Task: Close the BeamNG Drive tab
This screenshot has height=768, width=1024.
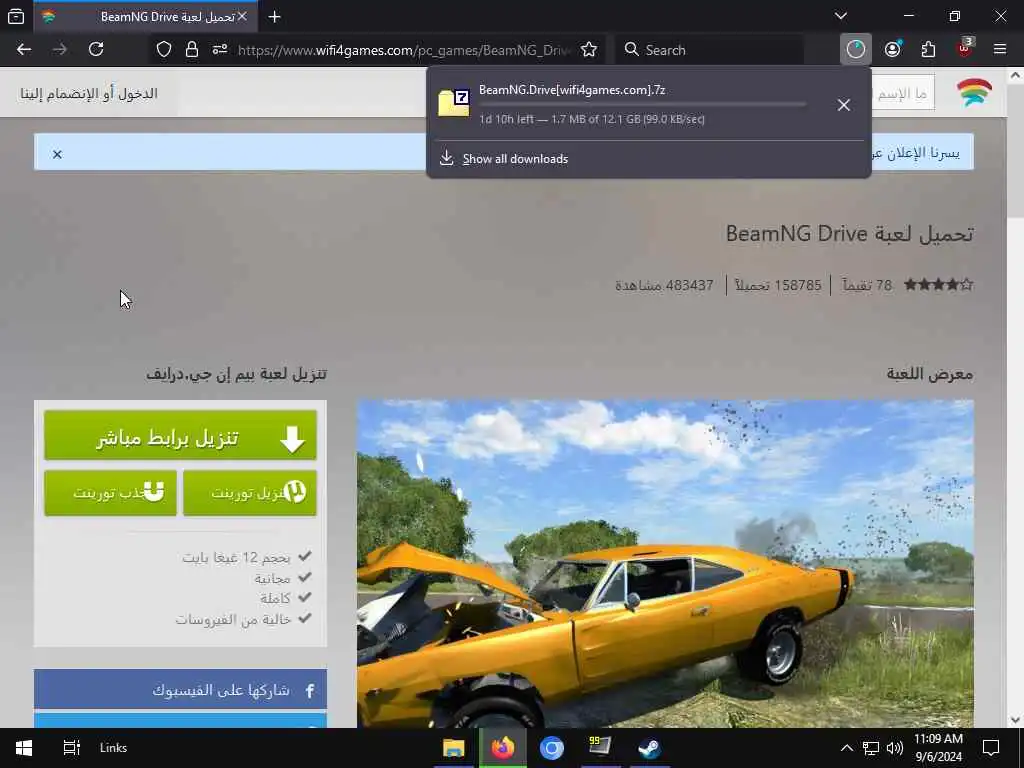Action: pos(242,16)
